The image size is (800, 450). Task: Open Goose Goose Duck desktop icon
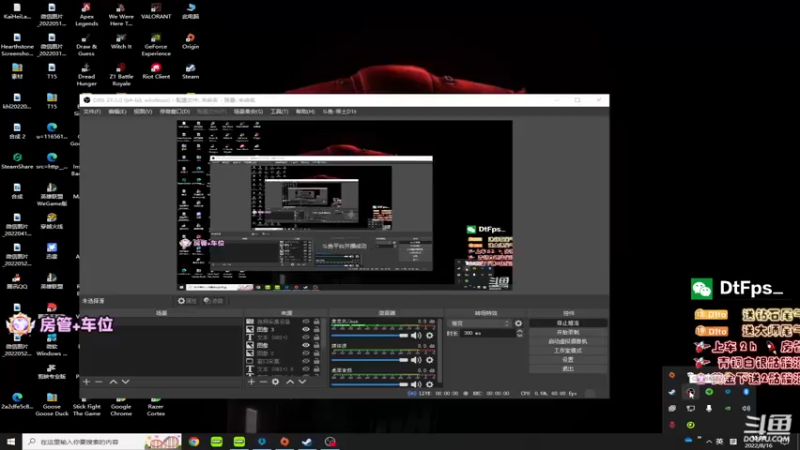[52, 405]
